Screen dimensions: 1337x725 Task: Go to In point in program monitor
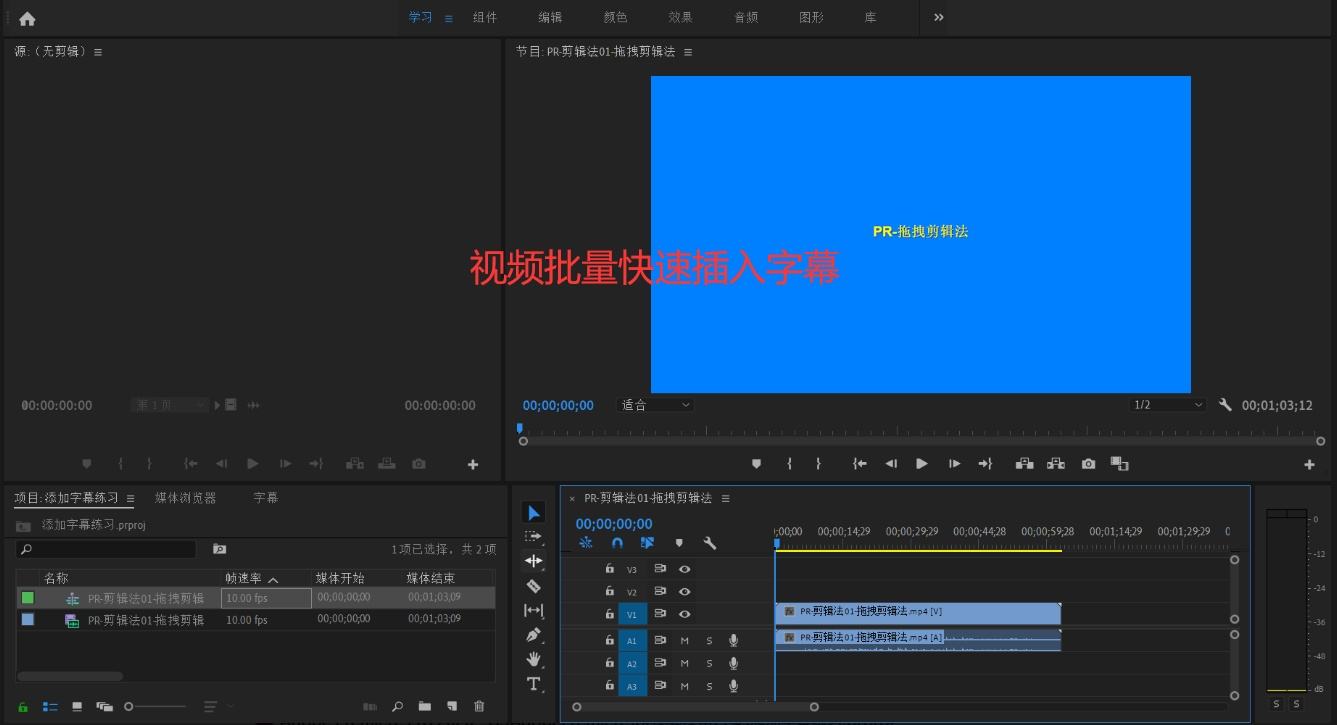tap(859, 464)
